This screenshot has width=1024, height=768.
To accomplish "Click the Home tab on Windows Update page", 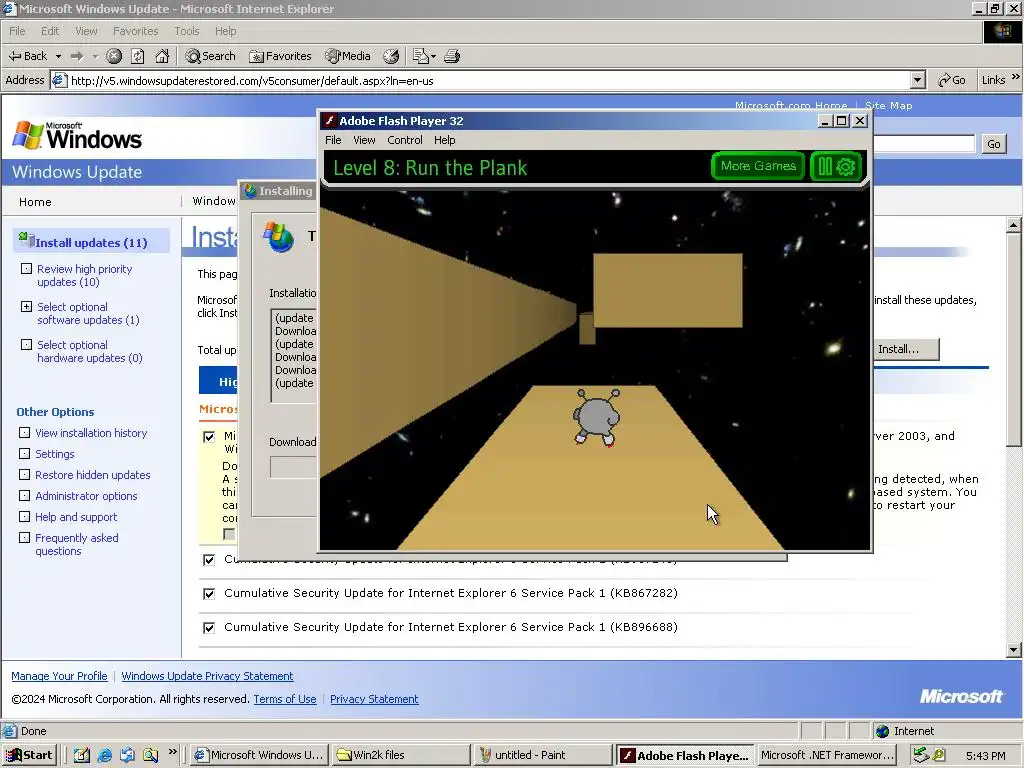I will 35,202.
